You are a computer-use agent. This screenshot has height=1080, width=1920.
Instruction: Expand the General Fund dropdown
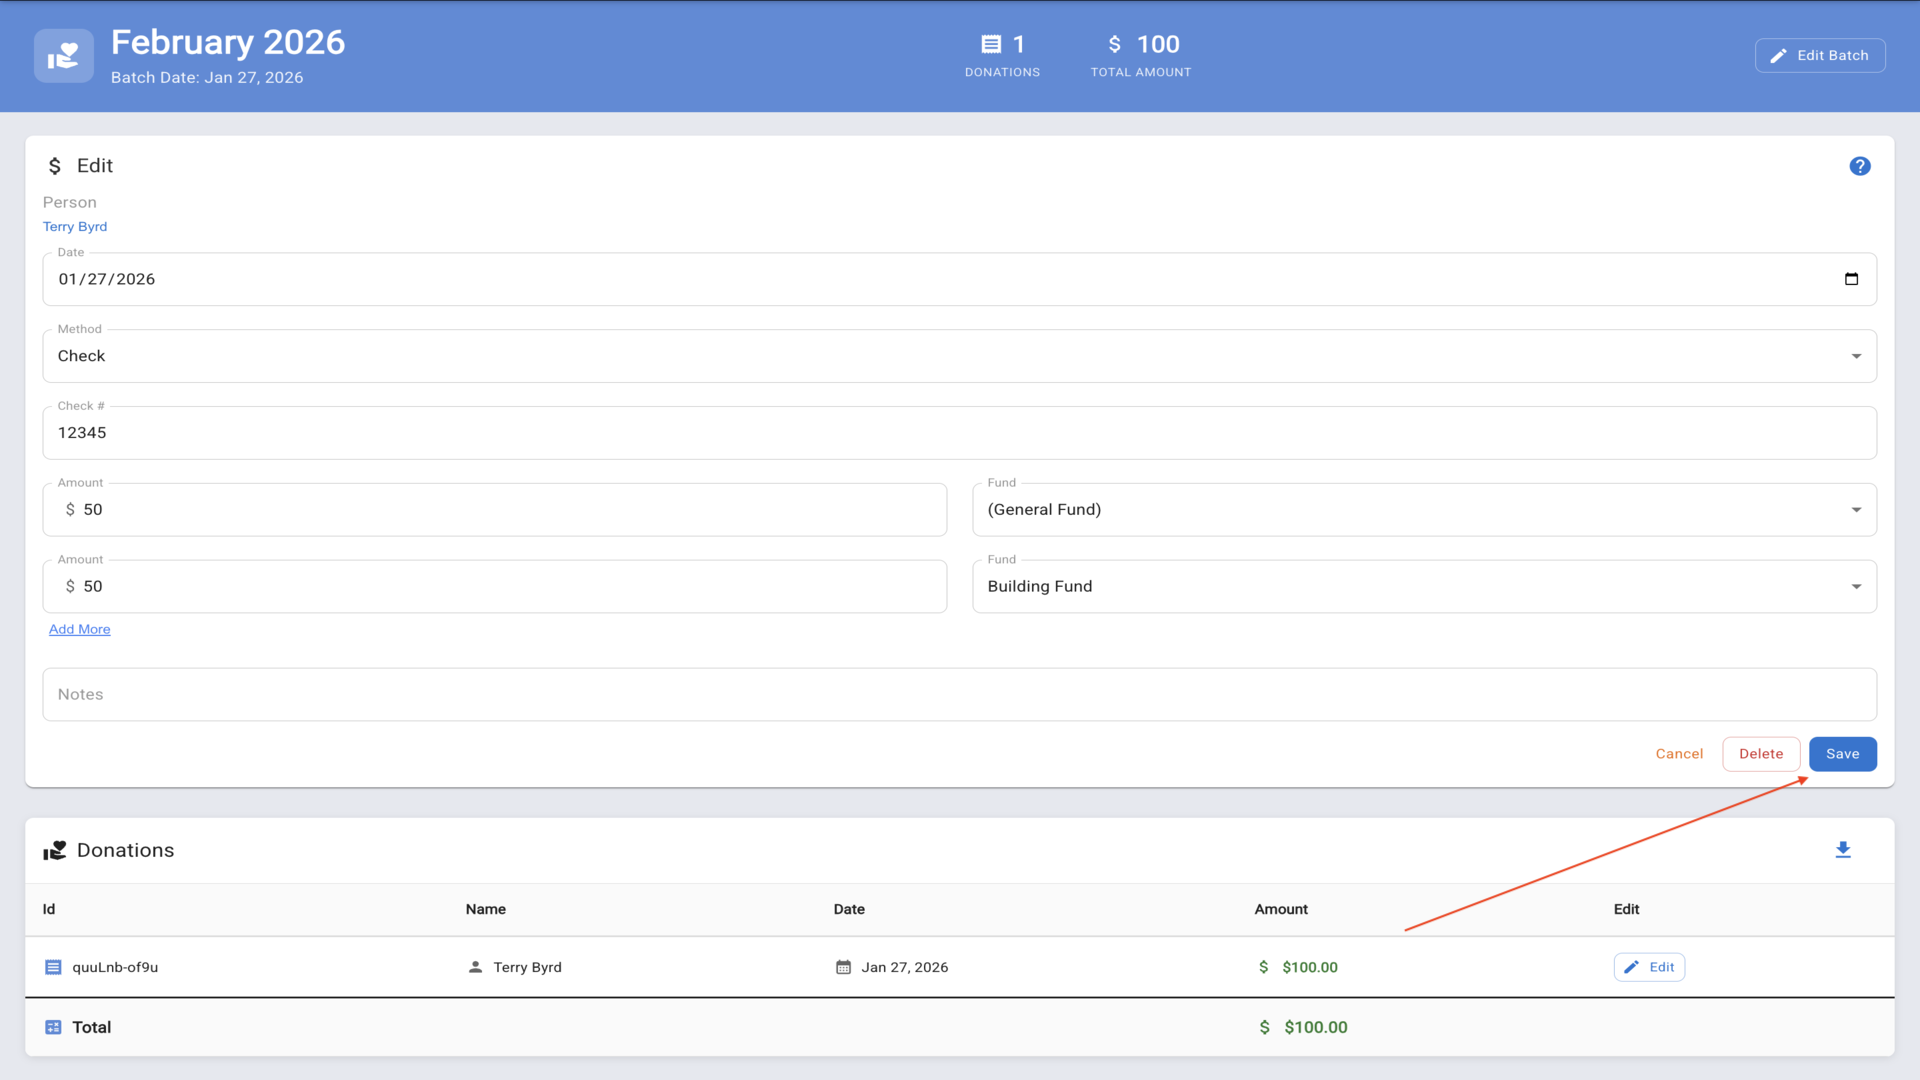(x=1423, y=510)
